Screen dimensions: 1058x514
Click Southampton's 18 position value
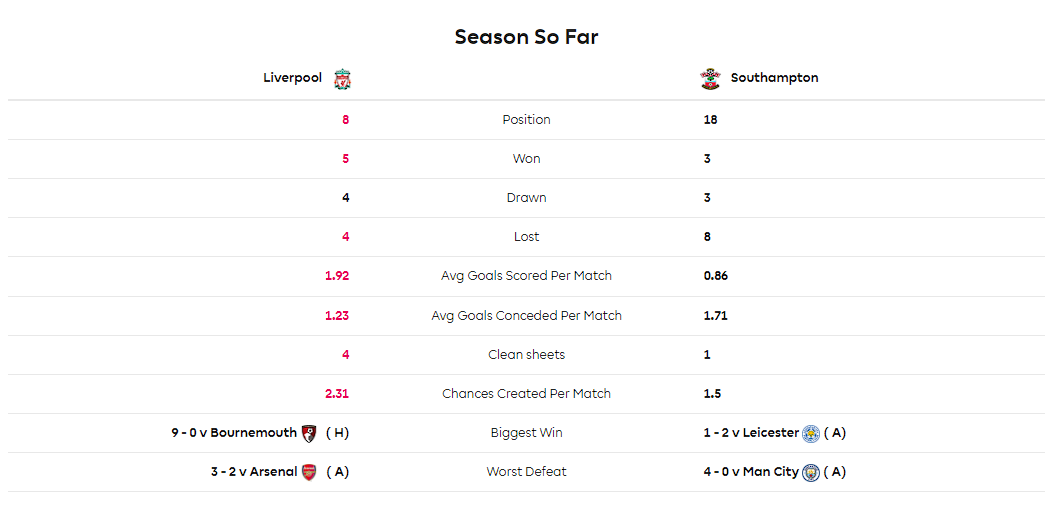click(710, 119)
